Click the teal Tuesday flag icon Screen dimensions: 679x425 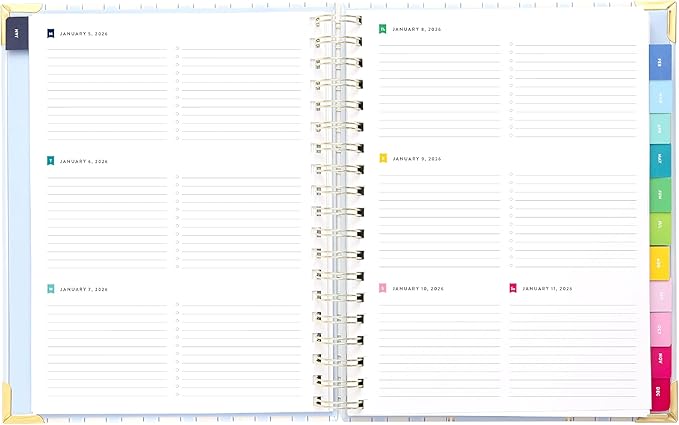(51, 161)
